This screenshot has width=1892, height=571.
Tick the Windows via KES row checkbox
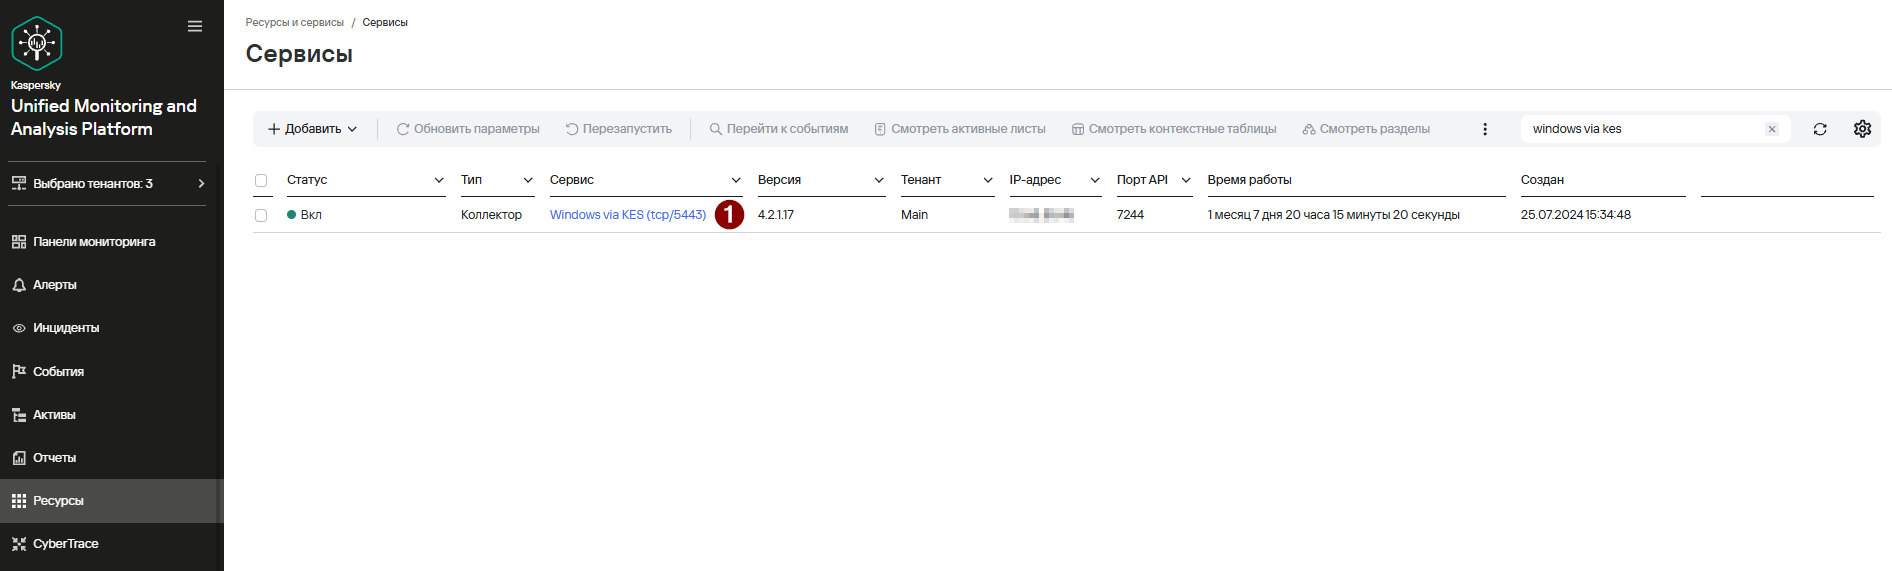(x=261, y=215)
